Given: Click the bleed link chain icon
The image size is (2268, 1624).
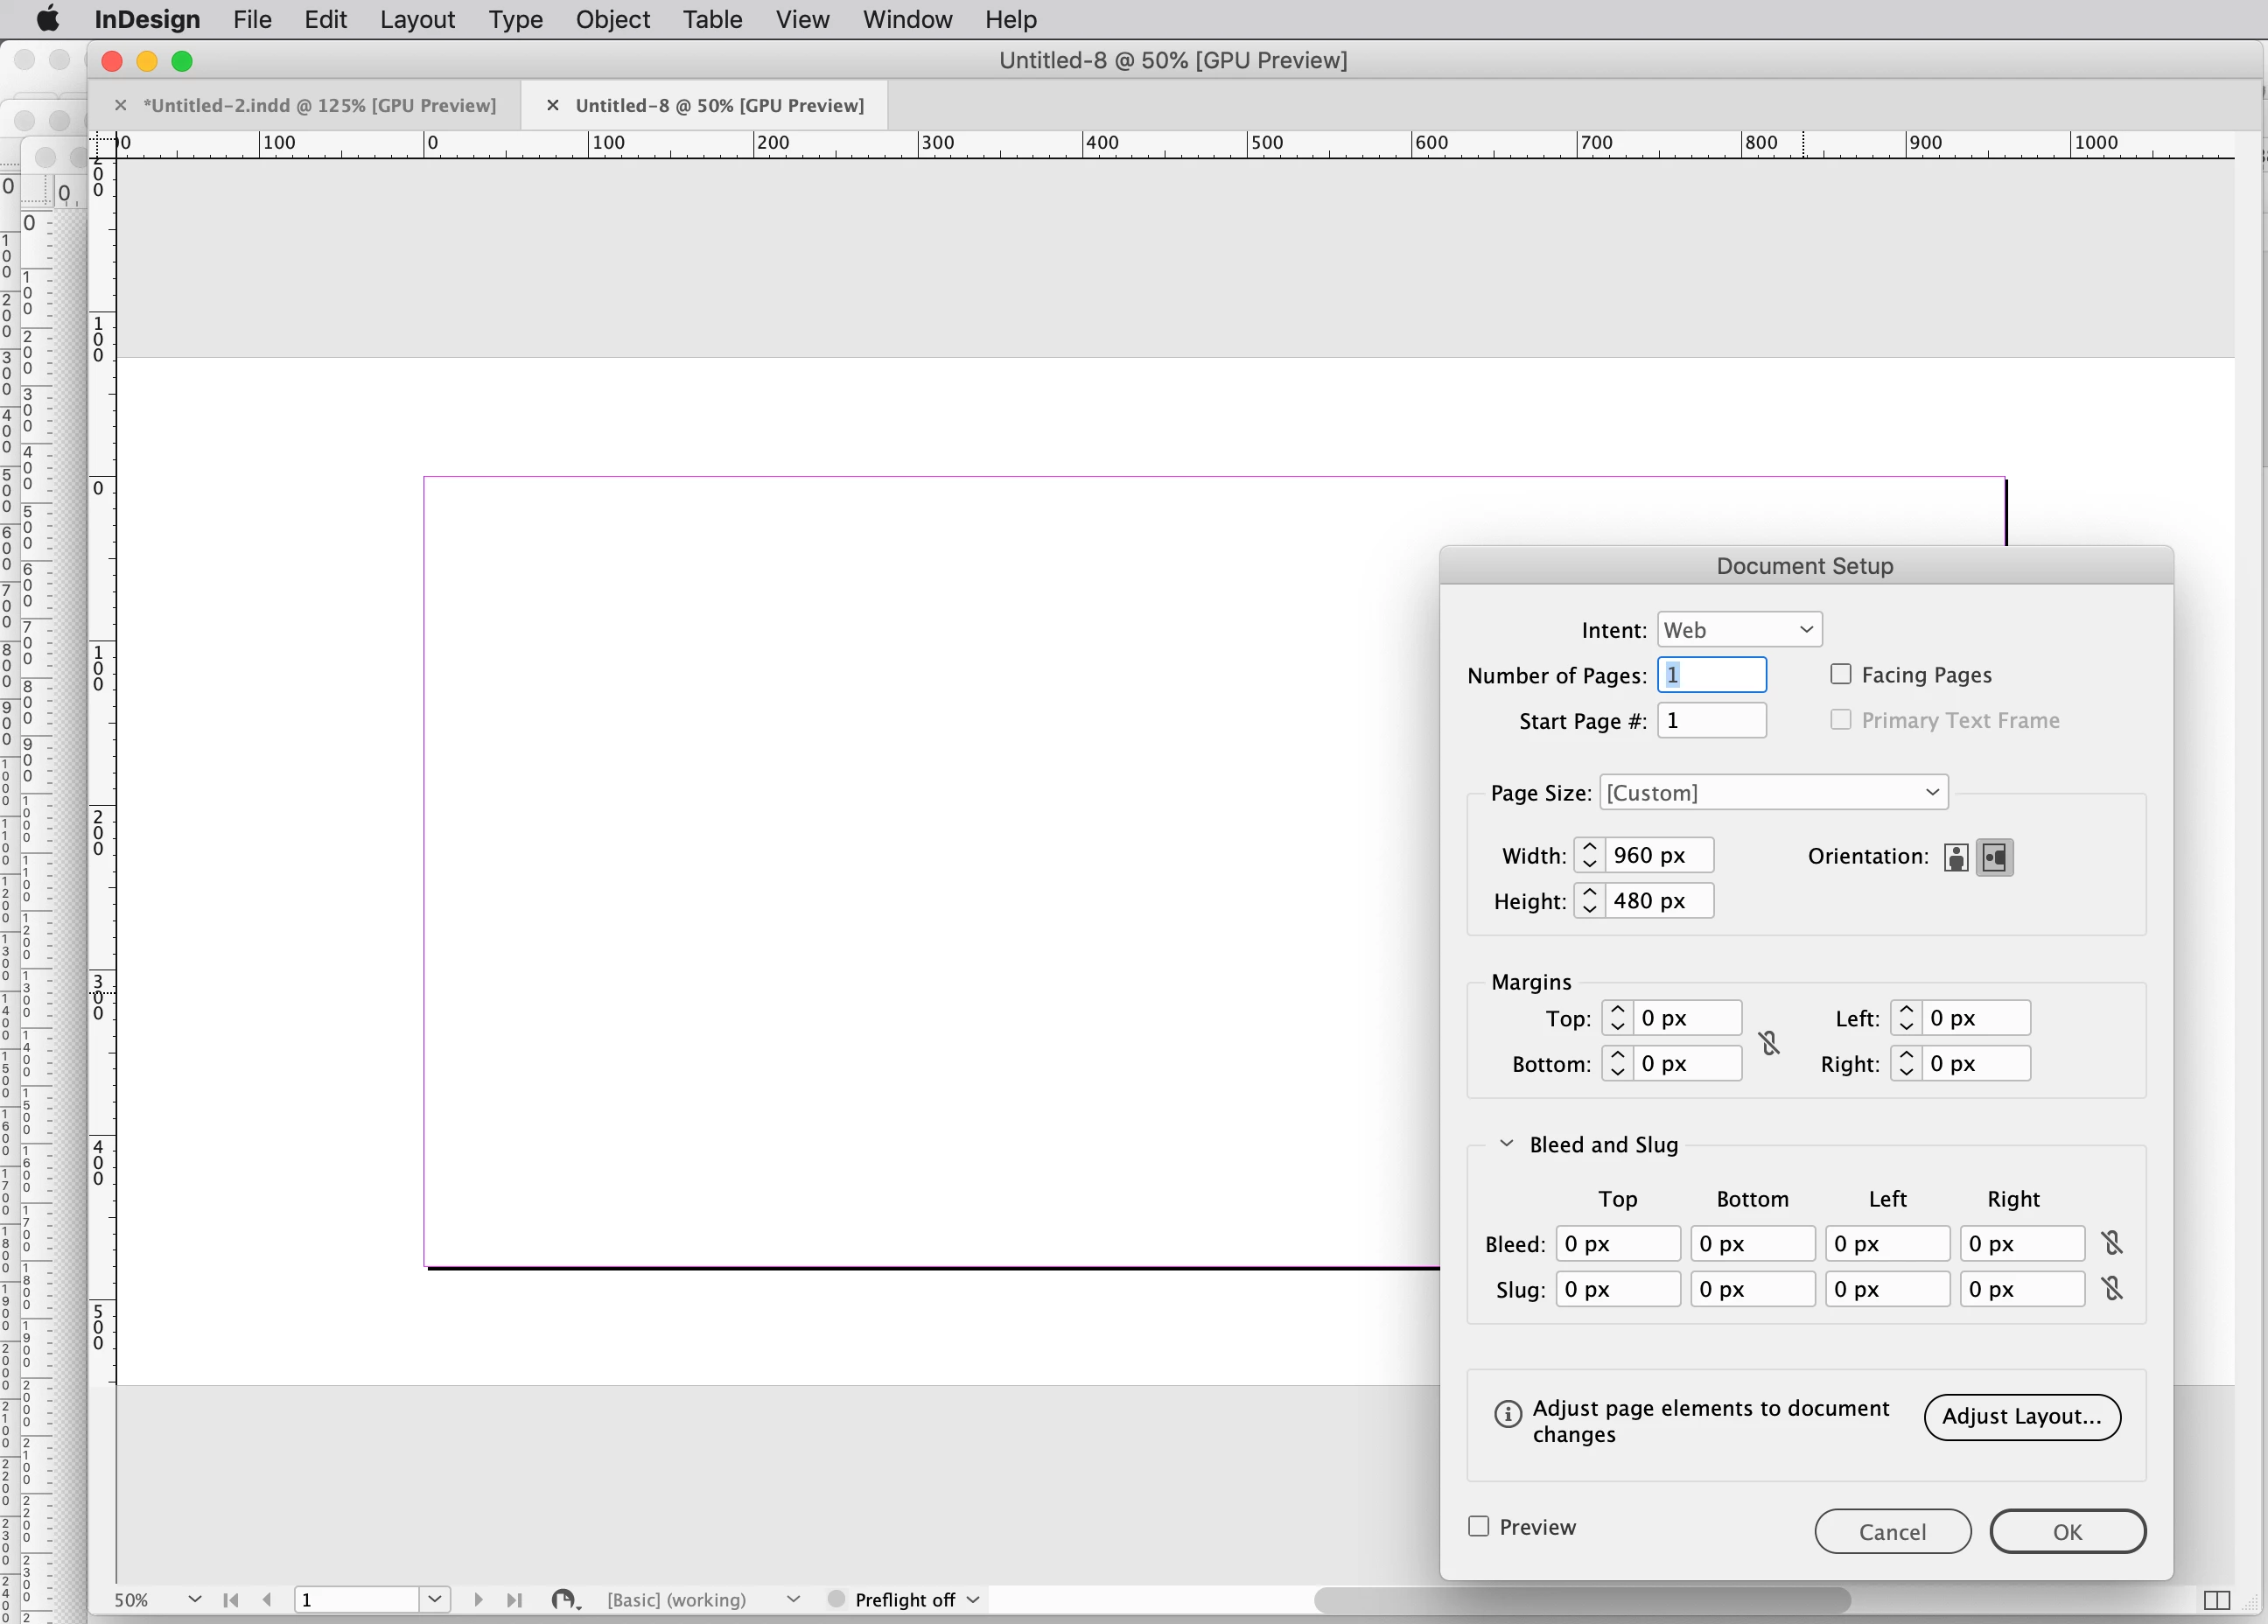Looking at the screenshot, I should pos(2111,1243).
